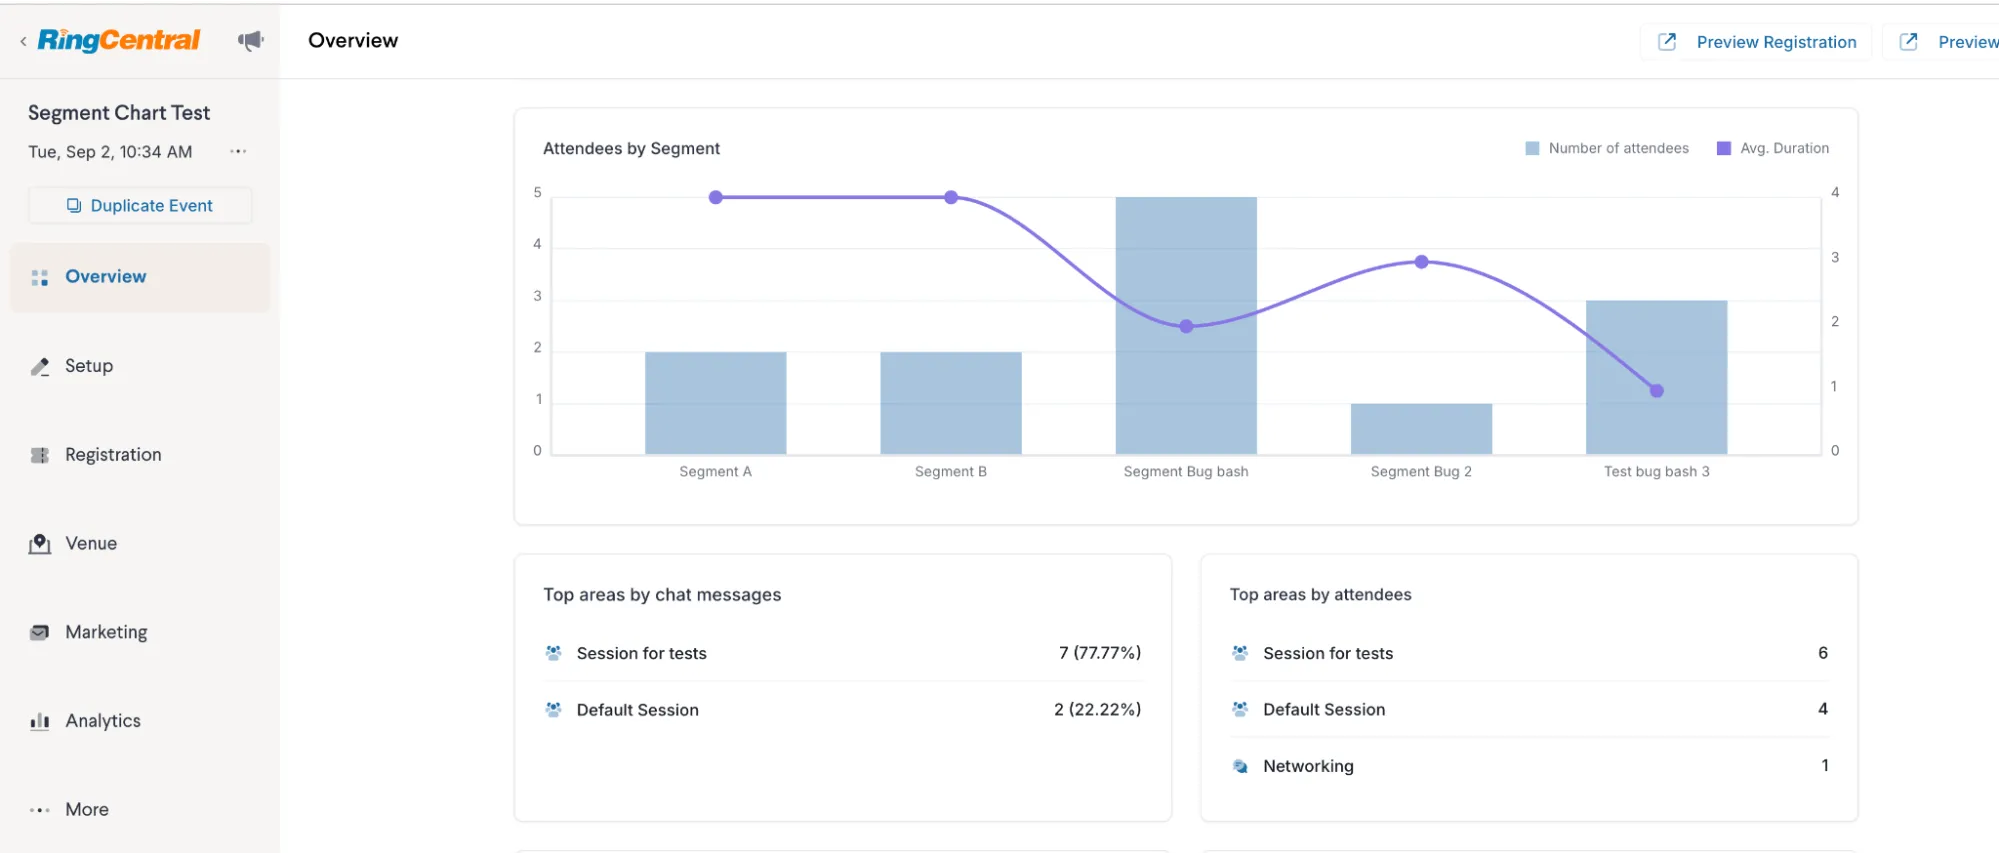1999x854 pixels.
Task: Click the Marketing envelope icon
Action: 40,632
